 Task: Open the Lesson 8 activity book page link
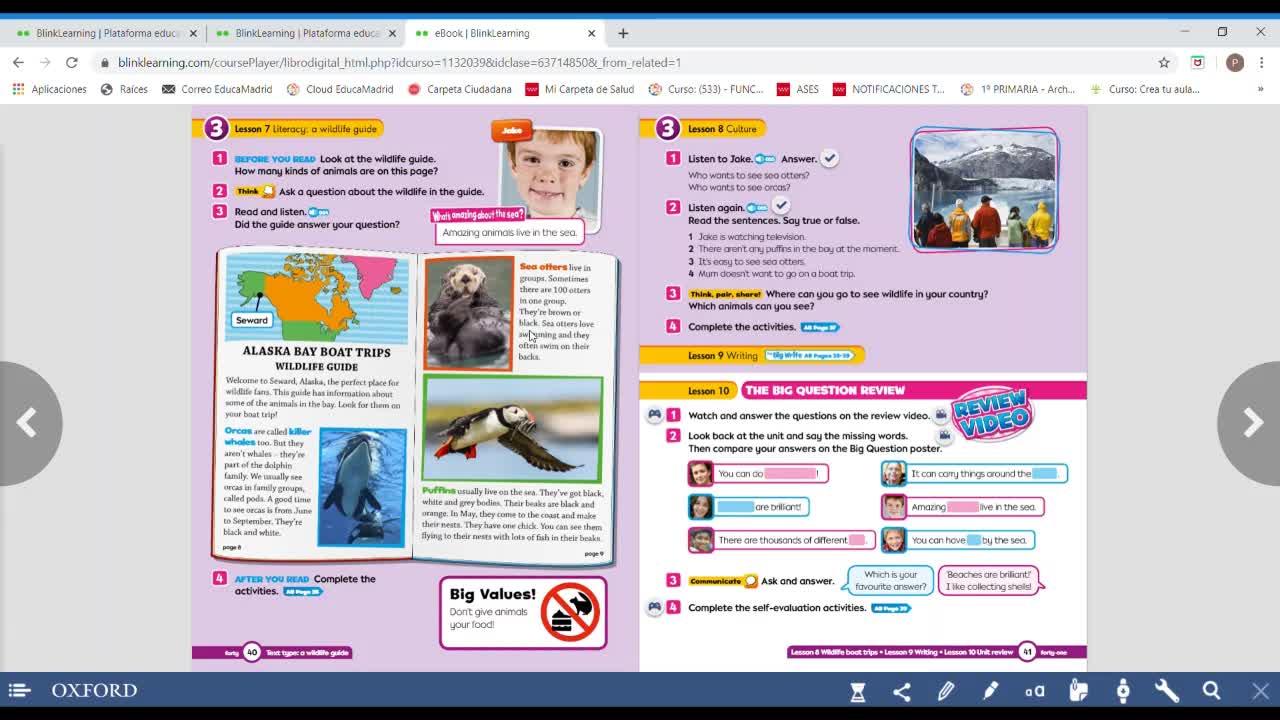point(820,327)
